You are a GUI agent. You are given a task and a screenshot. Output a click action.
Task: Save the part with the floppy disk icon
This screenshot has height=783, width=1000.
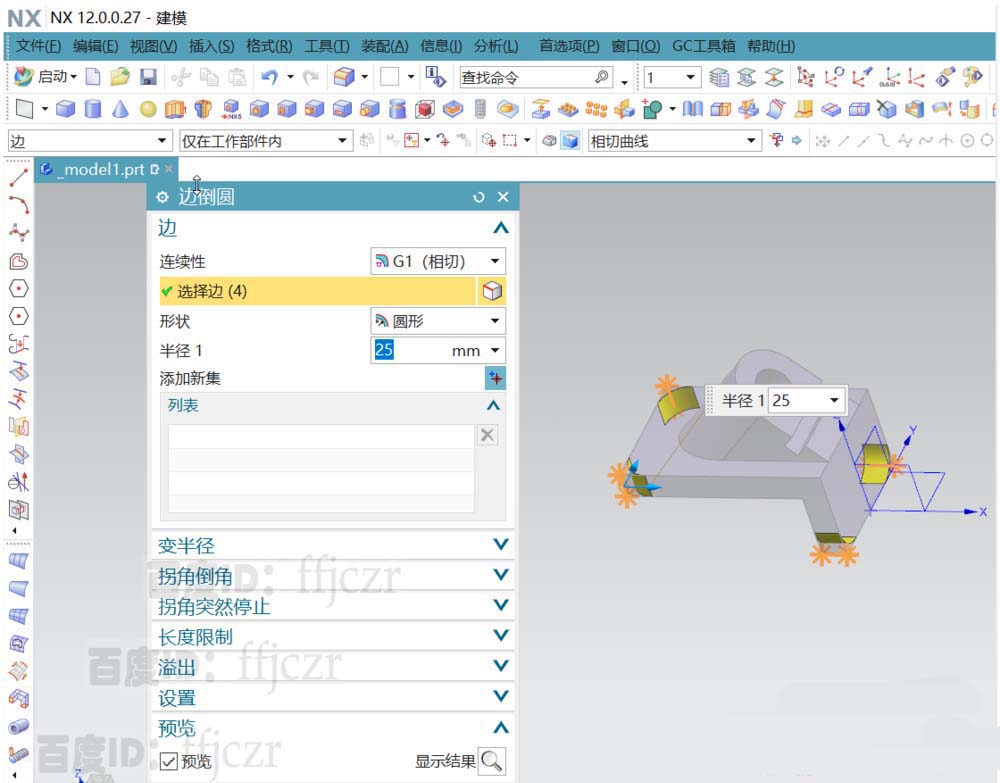click(x=149, y=78)
